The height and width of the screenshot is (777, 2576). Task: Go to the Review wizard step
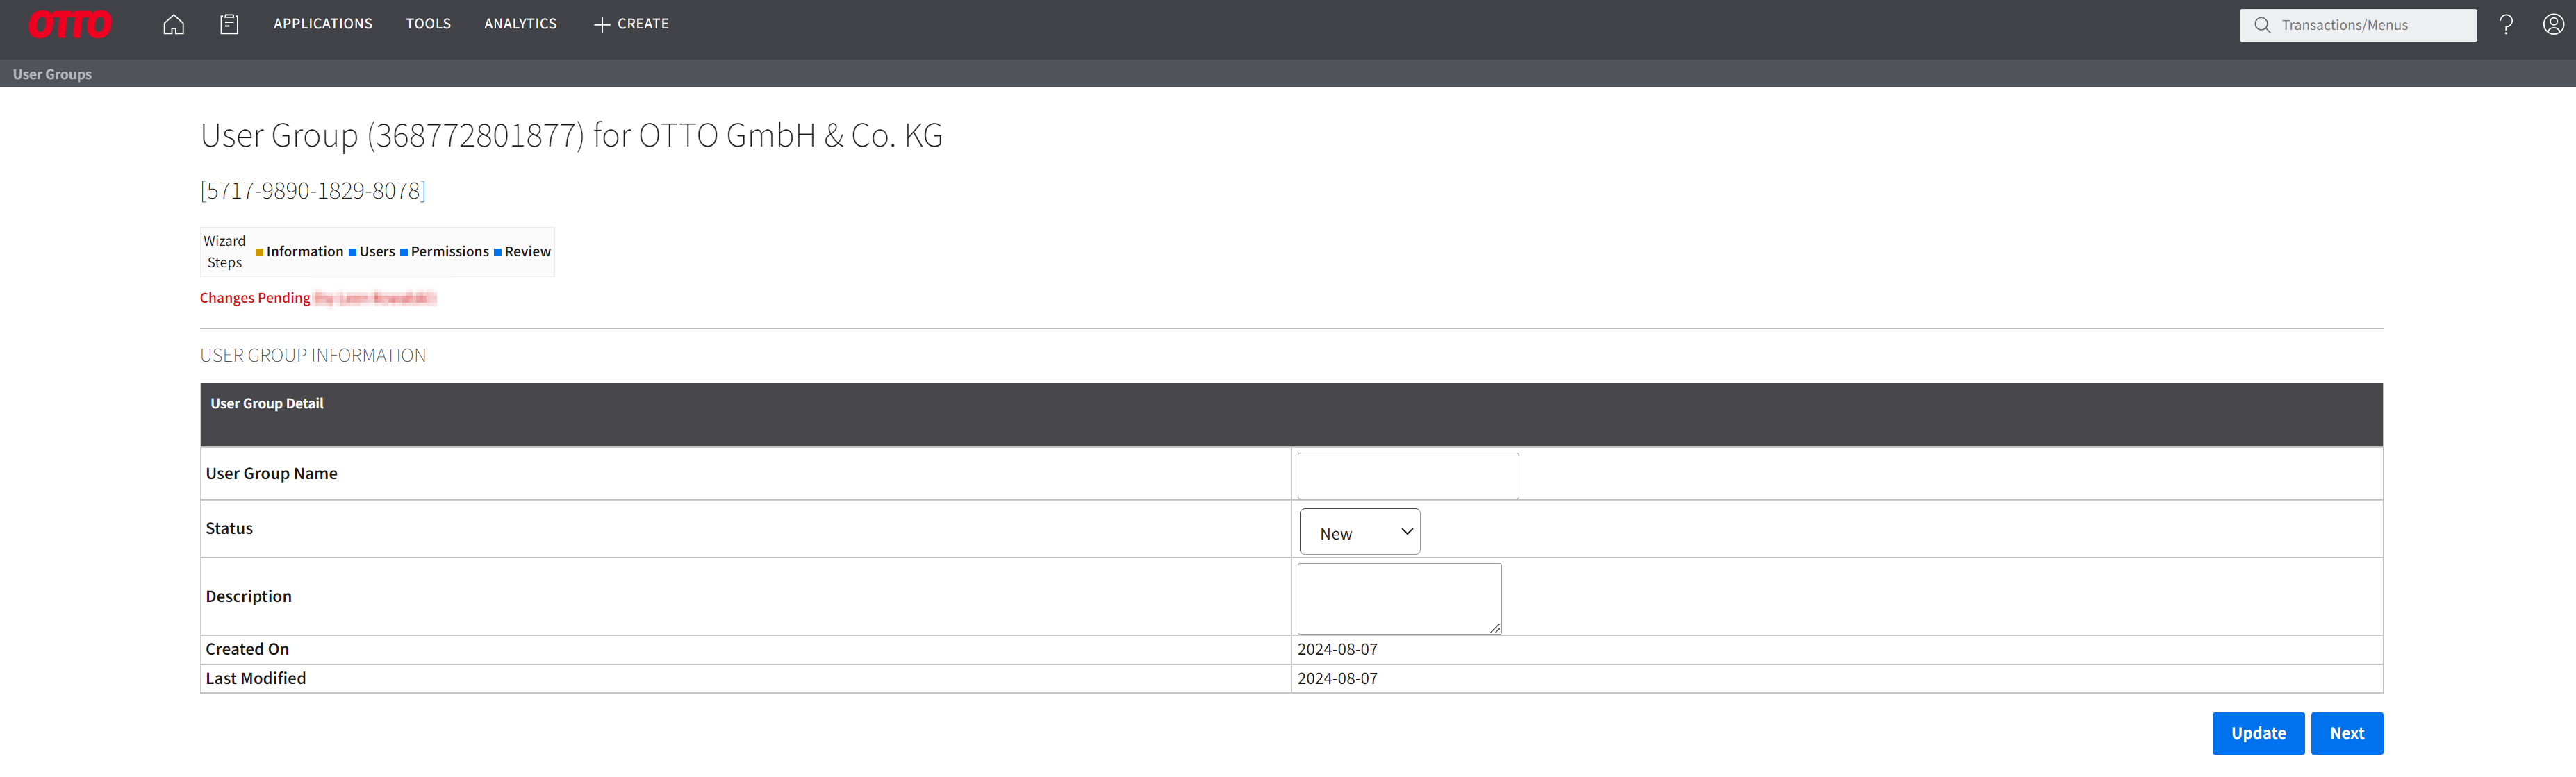(x=522, y=252)
